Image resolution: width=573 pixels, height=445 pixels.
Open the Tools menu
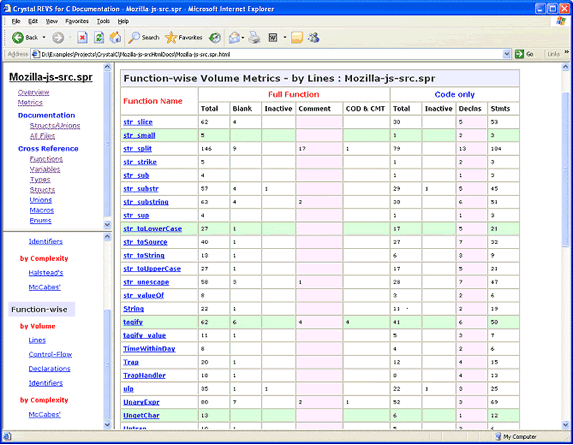point(103,21)
